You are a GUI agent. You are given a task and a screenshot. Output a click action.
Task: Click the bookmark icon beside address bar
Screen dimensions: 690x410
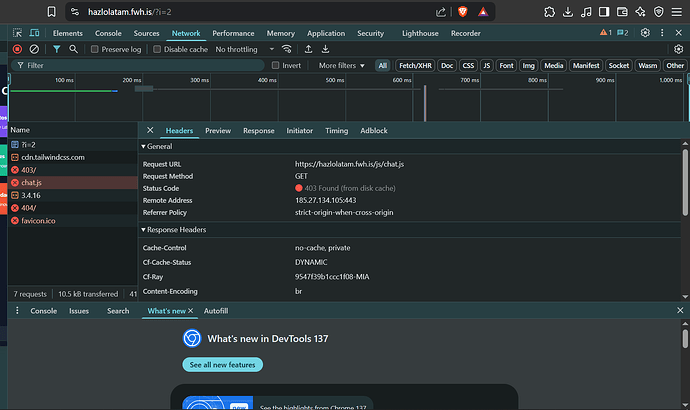coord(51,12)
